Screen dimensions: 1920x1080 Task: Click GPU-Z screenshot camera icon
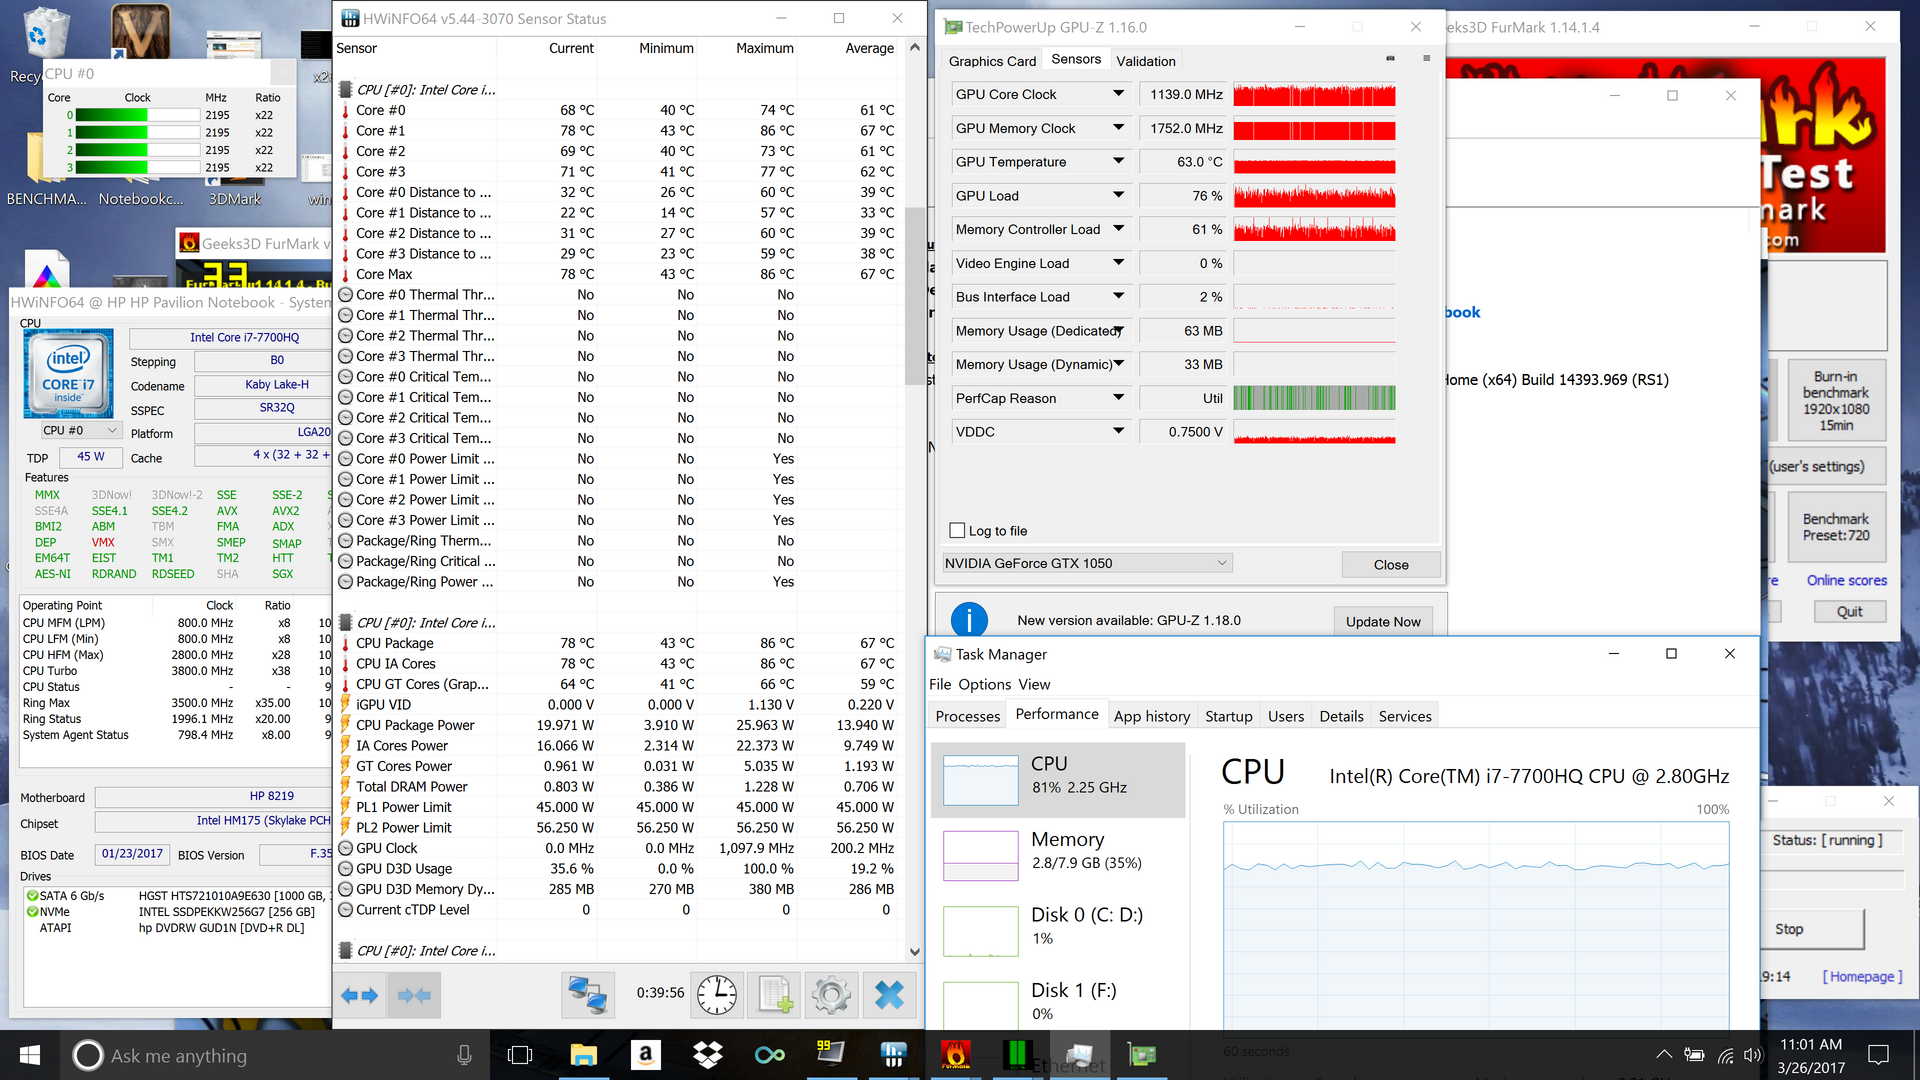1390,59
